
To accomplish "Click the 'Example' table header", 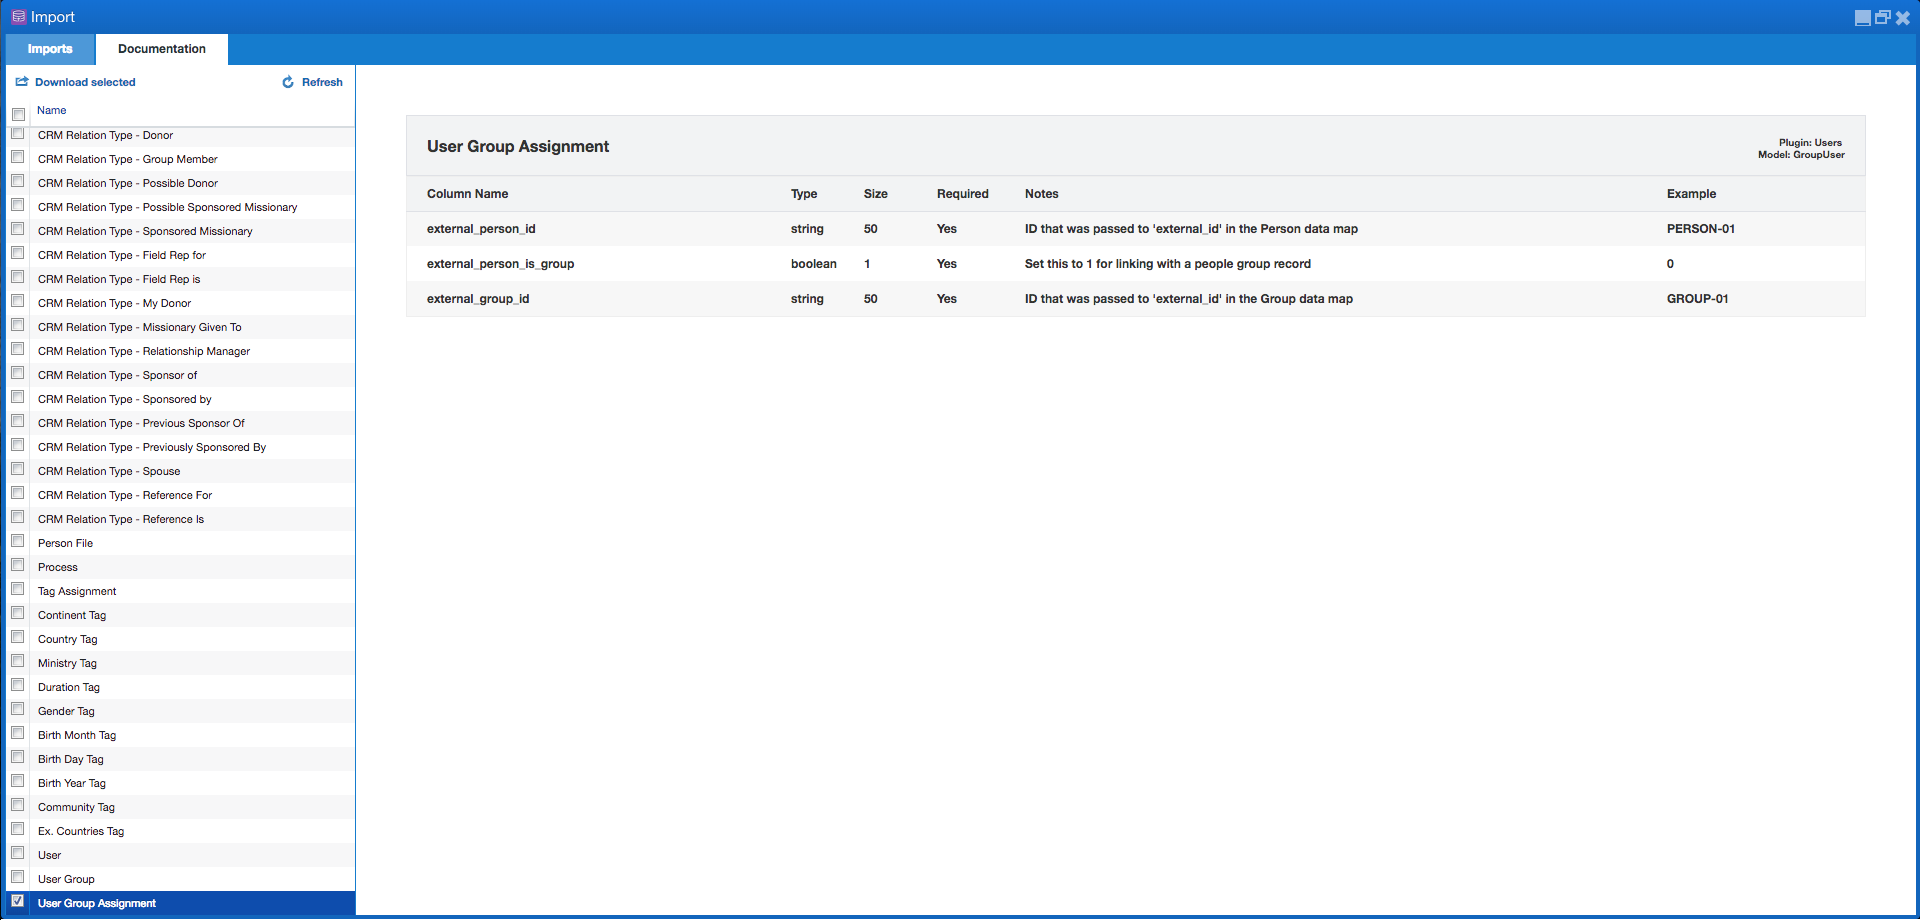I will [x=1691, y=194].
